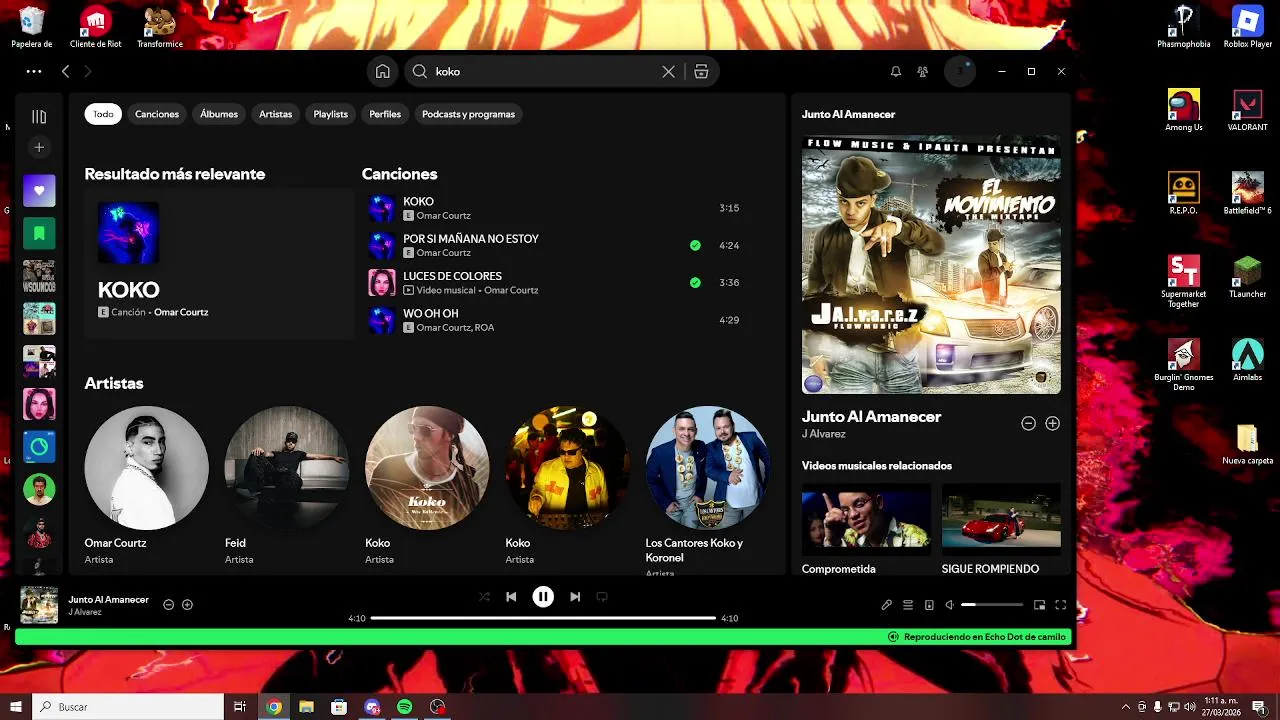Mute with the speaker icon

point(950,605)
